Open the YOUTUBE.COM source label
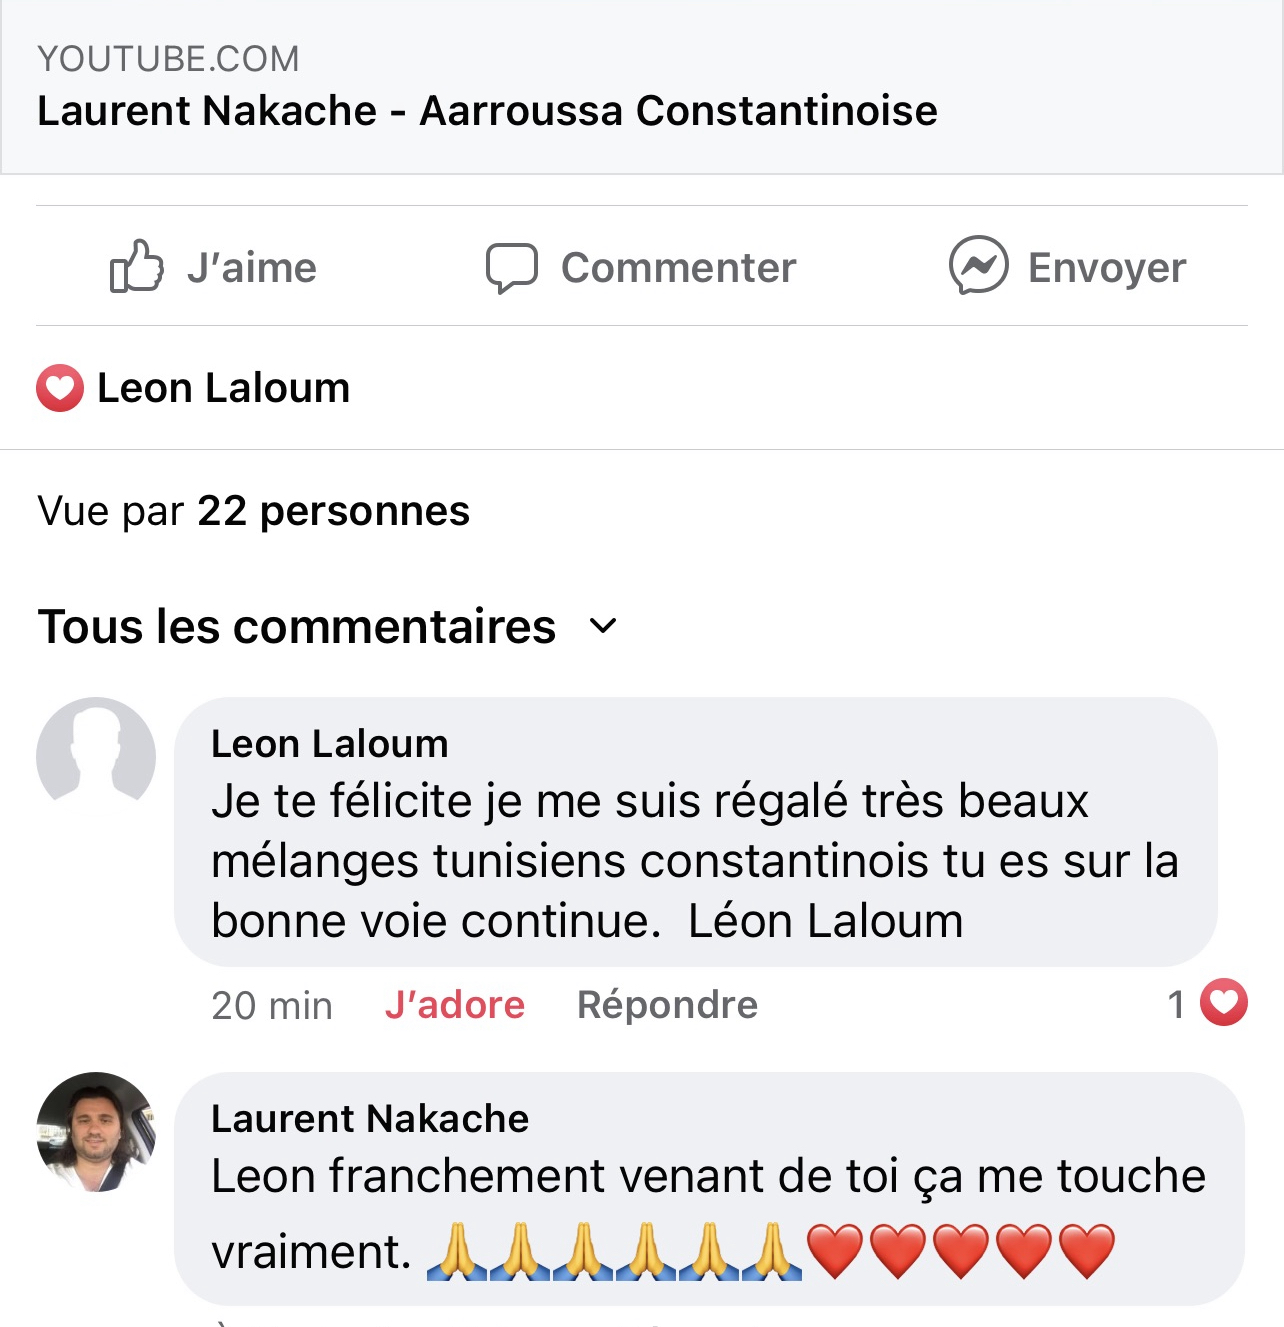This screenshot has height=1327, width=1284. pyautogui.click(x=168, y=59)
